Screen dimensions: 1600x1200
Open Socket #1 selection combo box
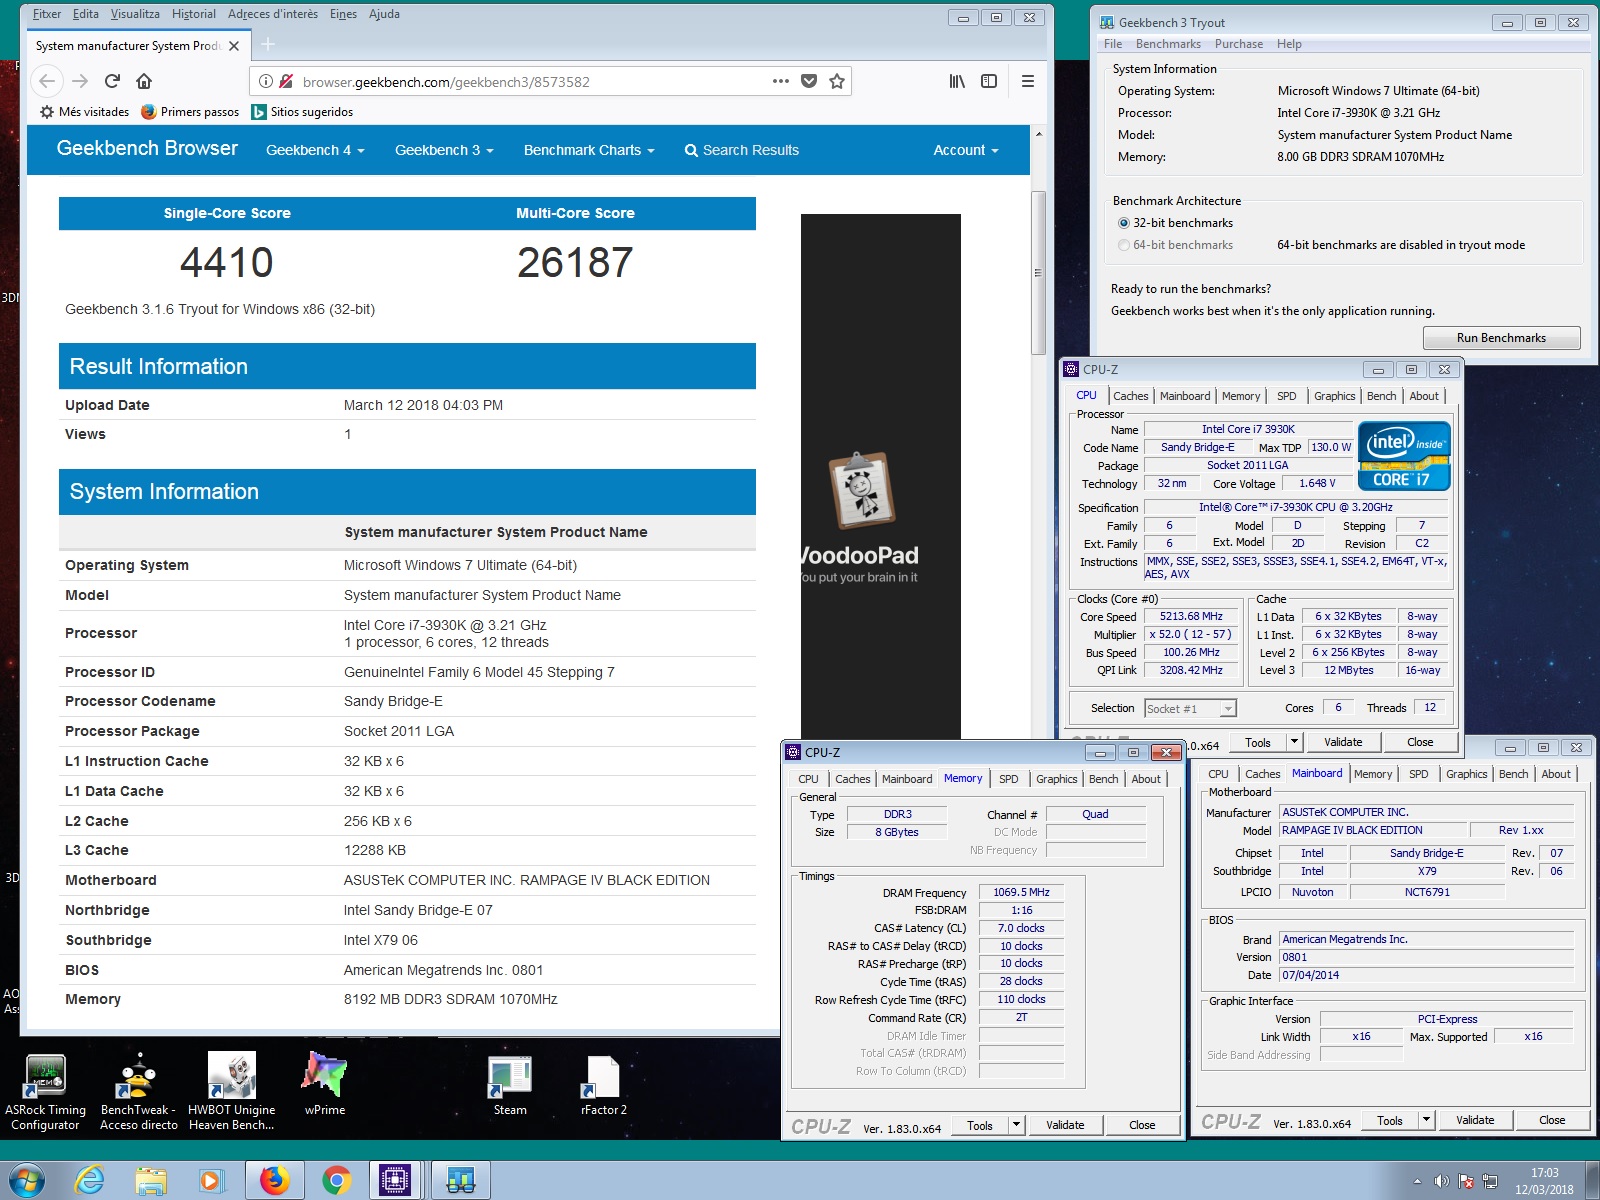(x=1190, y=708)
